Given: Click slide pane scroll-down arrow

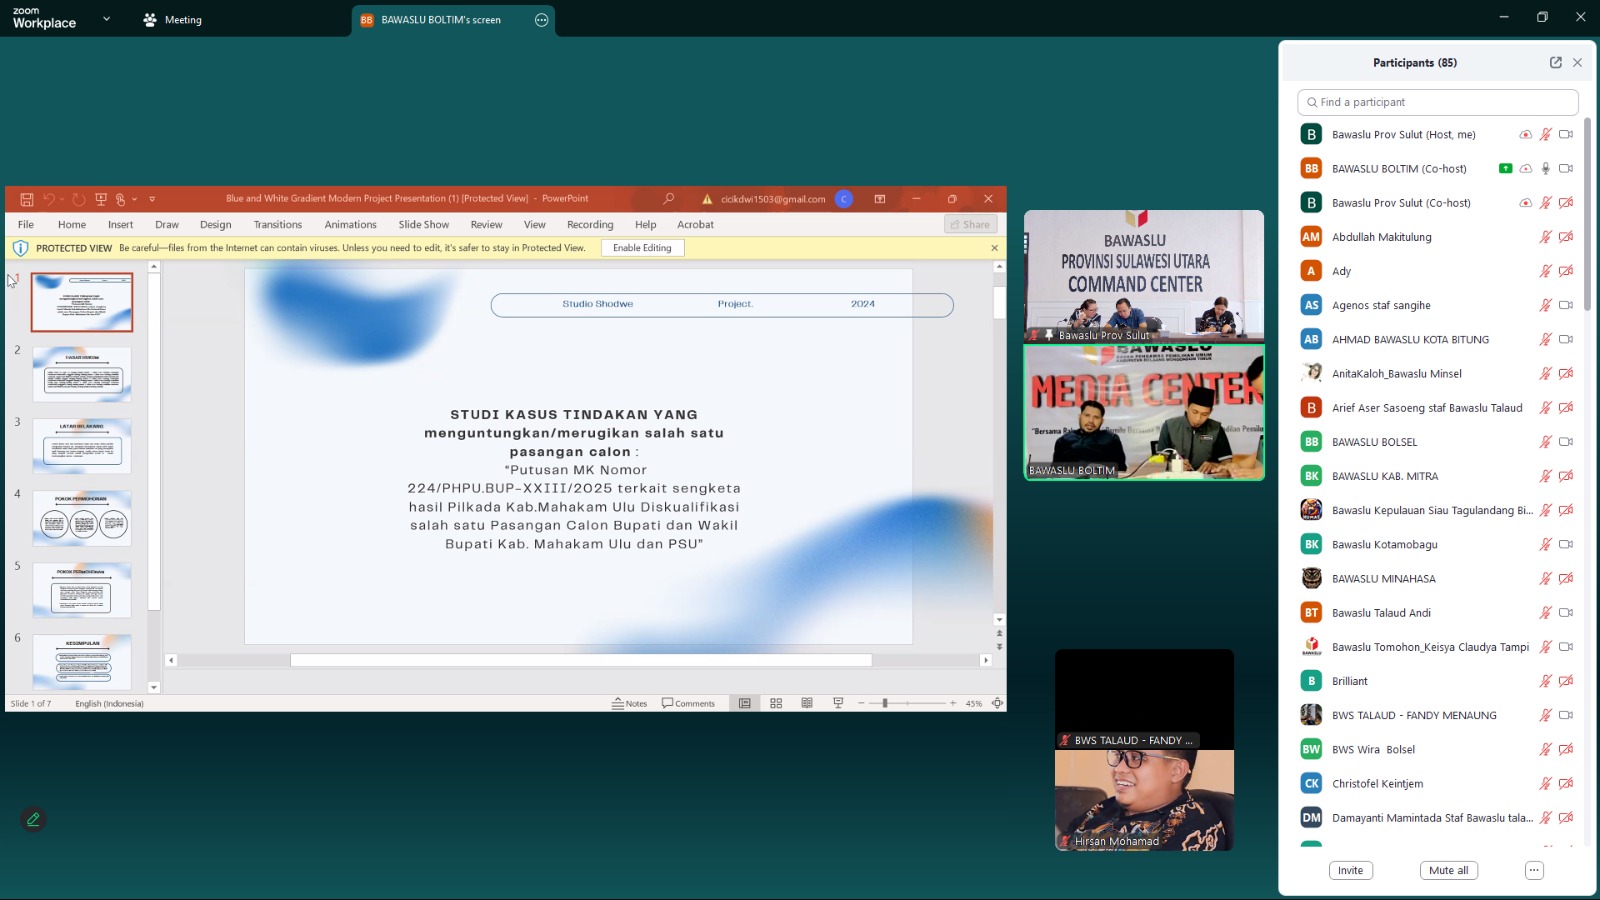Looking at the screenshot, I should 999,620.
